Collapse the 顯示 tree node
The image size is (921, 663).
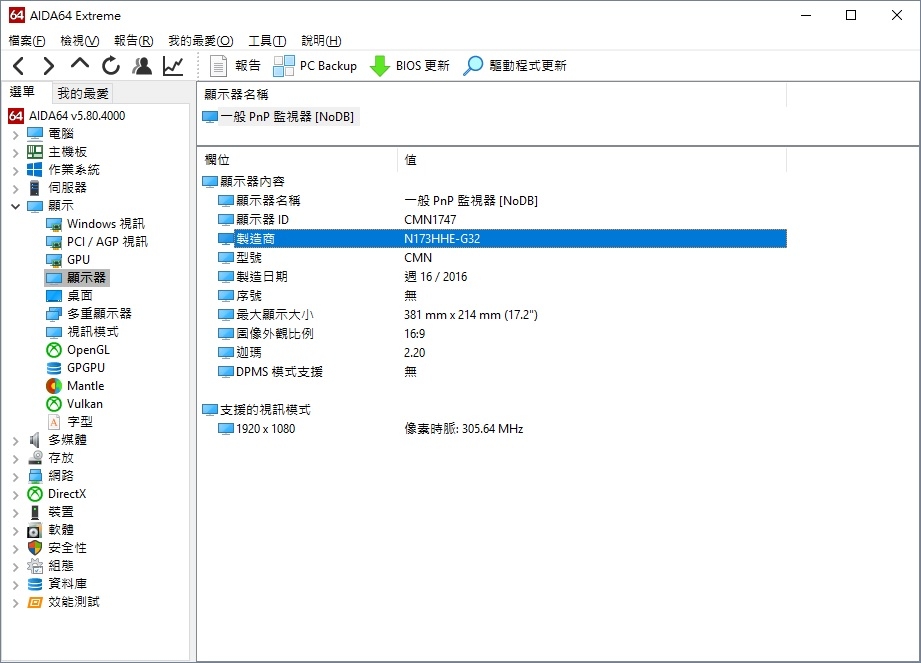(16, 206)
